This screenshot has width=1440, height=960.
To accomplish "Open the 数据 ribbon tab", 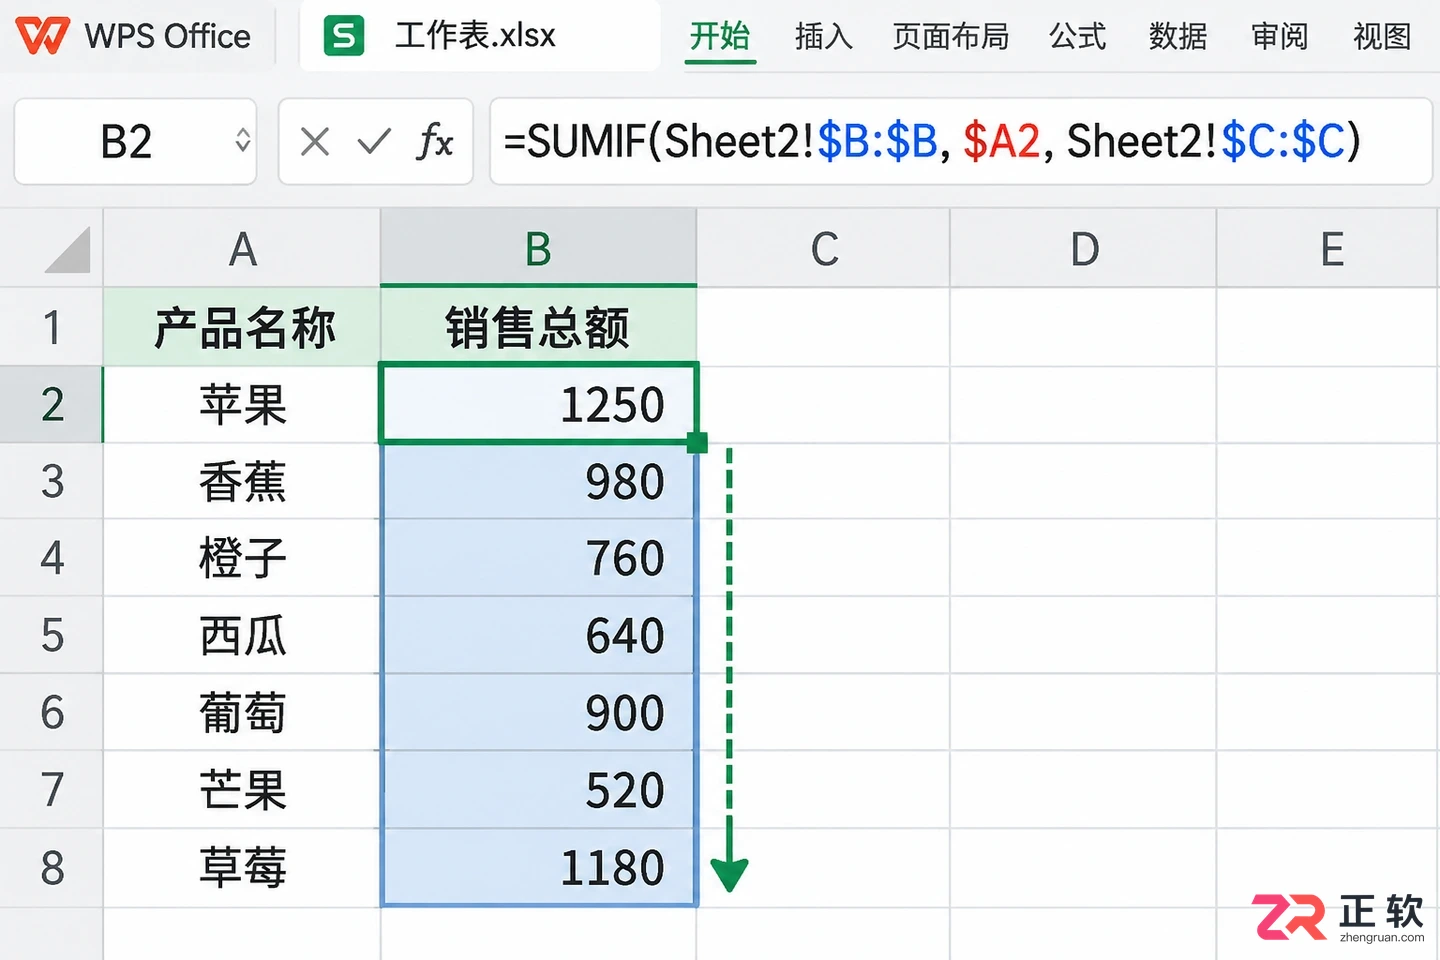I will click(x=1179, y=37).
